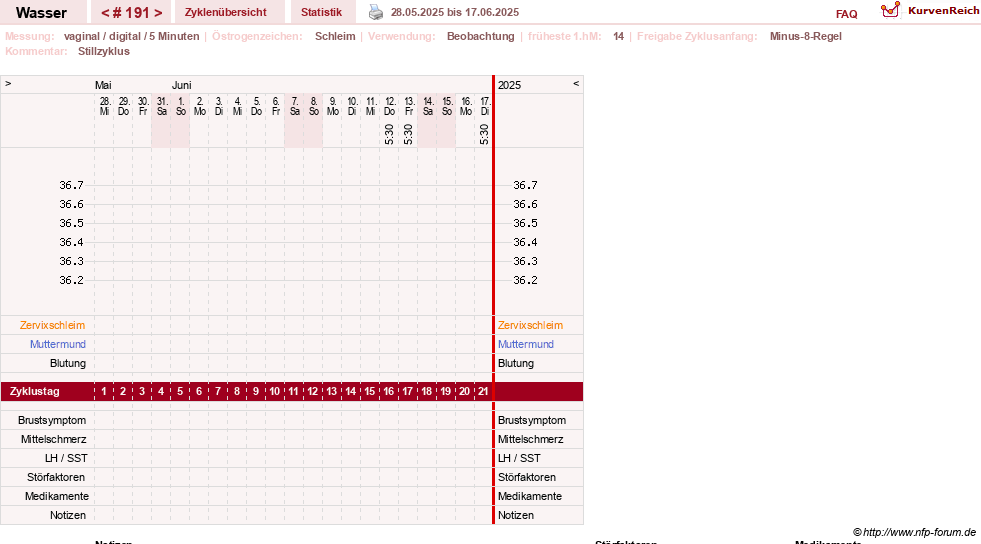Click date column 12. Do
981x544 pixels.
click(389, 106)
